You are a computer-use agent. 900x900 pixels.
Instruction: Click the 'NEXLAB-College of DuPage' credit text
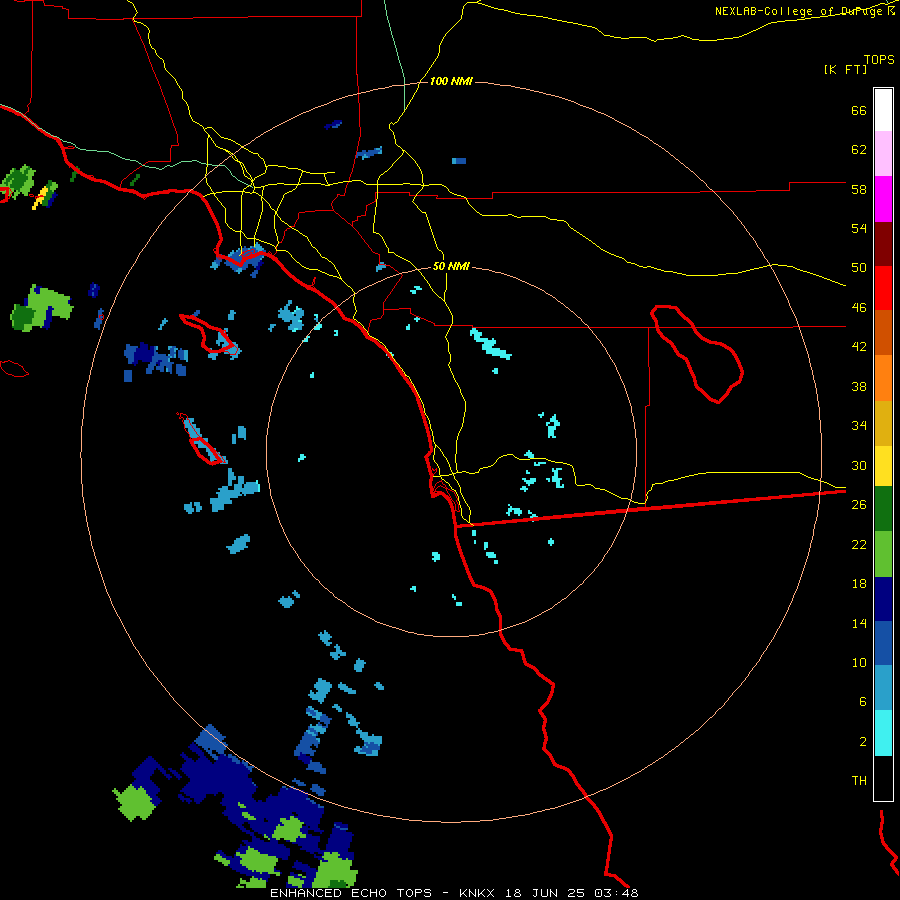798,11
